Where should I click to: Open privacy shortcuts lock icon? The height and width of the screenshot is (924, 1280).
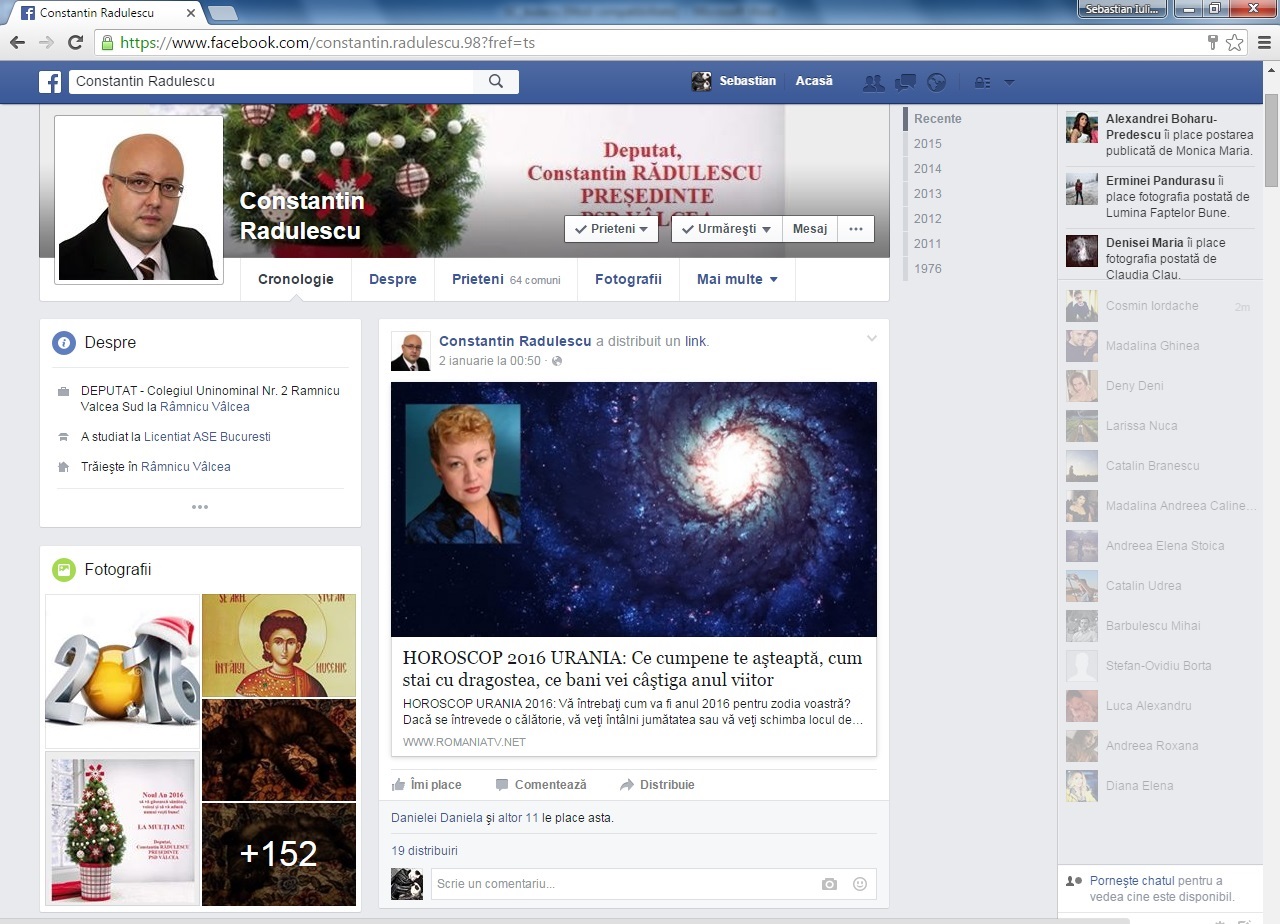click(983, 82)
